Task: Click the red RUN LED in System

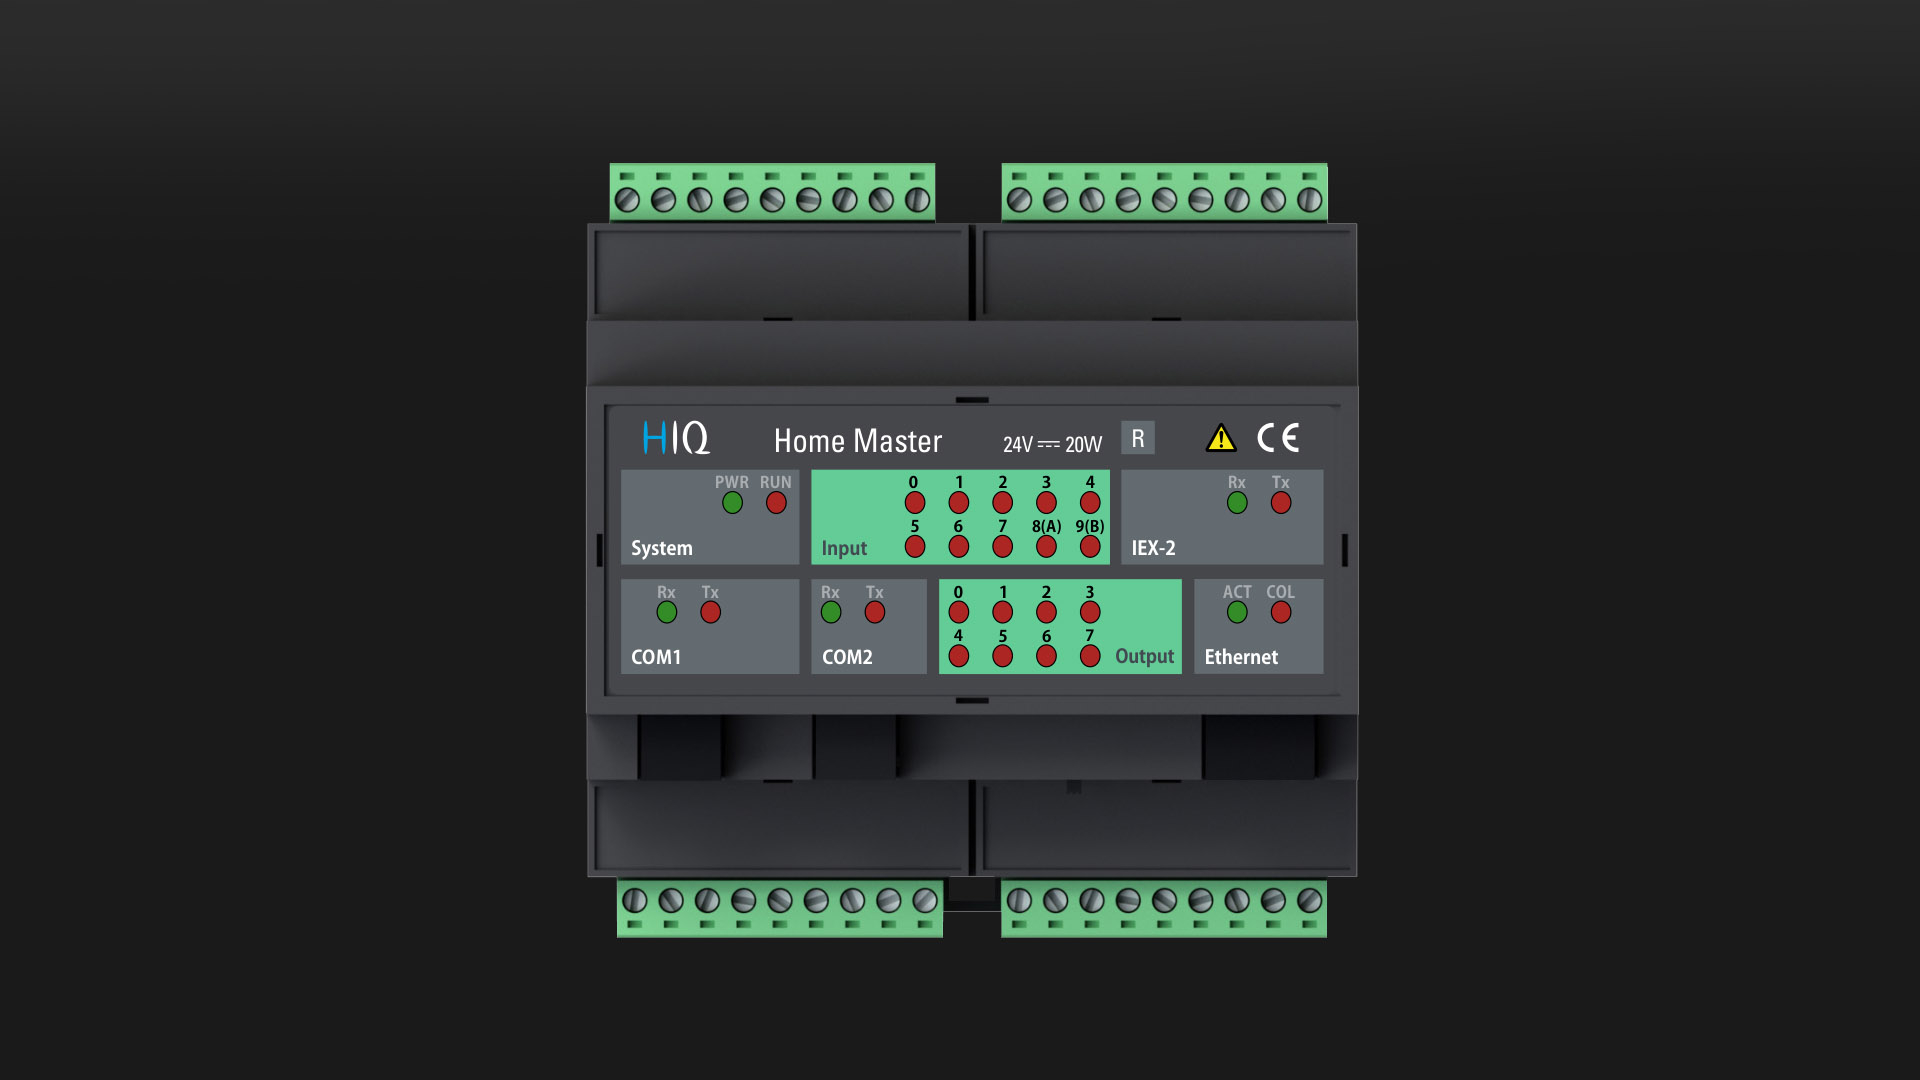Action: pos(776,503)
